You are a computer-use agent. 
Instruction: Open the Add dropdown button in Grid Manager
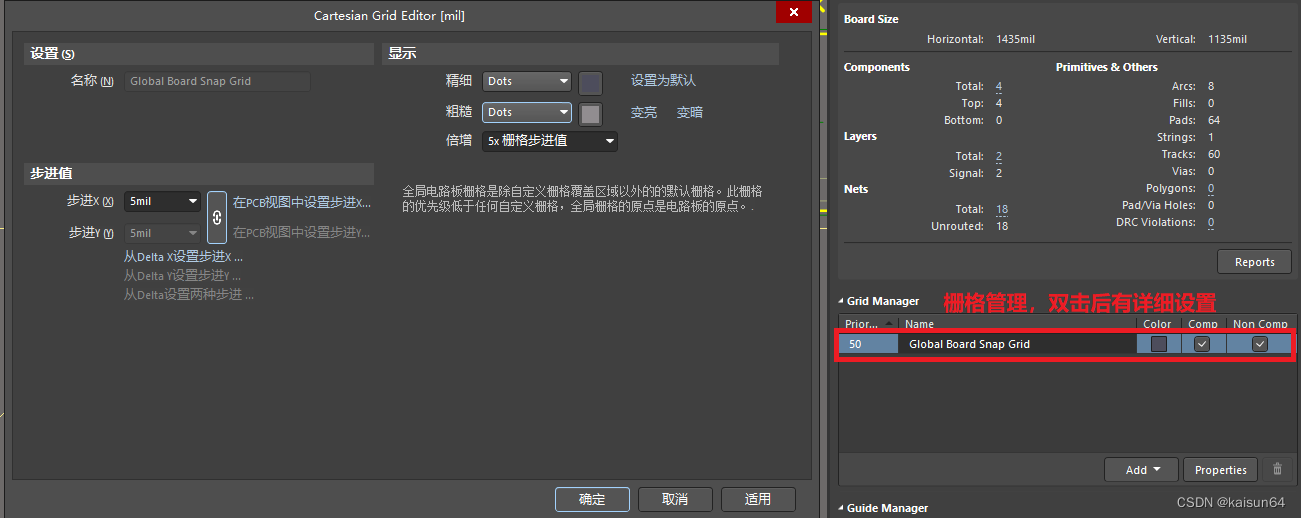tap(1140, 469)
